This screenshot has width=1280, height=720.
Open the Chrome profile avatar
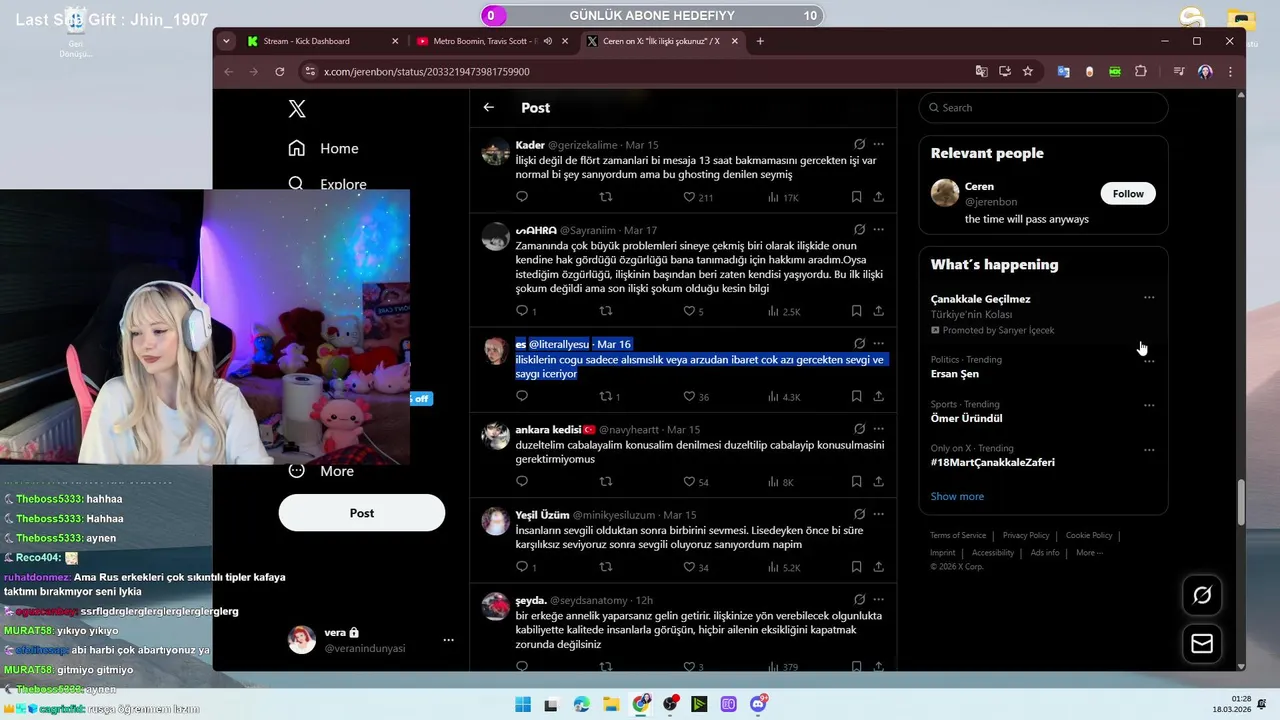click(x=1205, y=71)
